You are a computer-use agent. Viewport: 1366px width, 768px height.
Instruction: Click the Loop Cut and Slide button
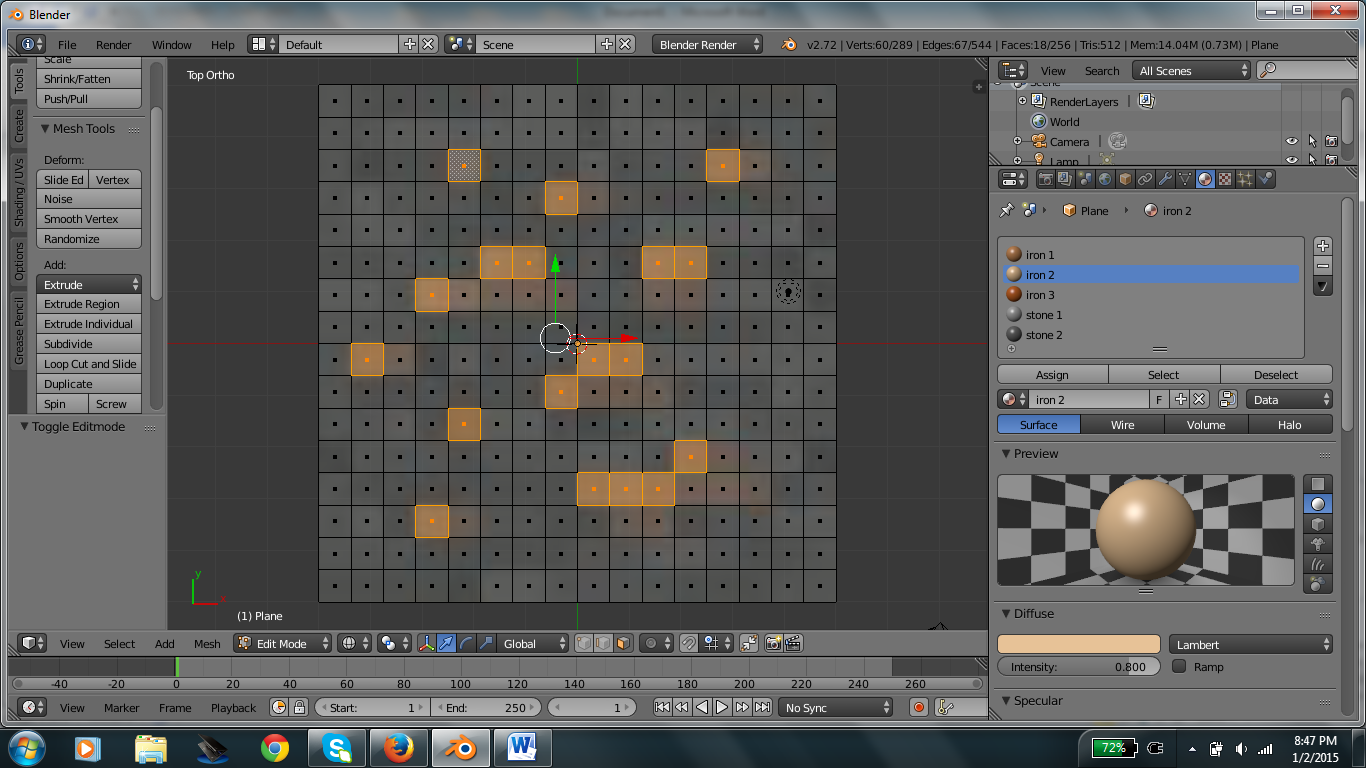(x=89, y=364)
